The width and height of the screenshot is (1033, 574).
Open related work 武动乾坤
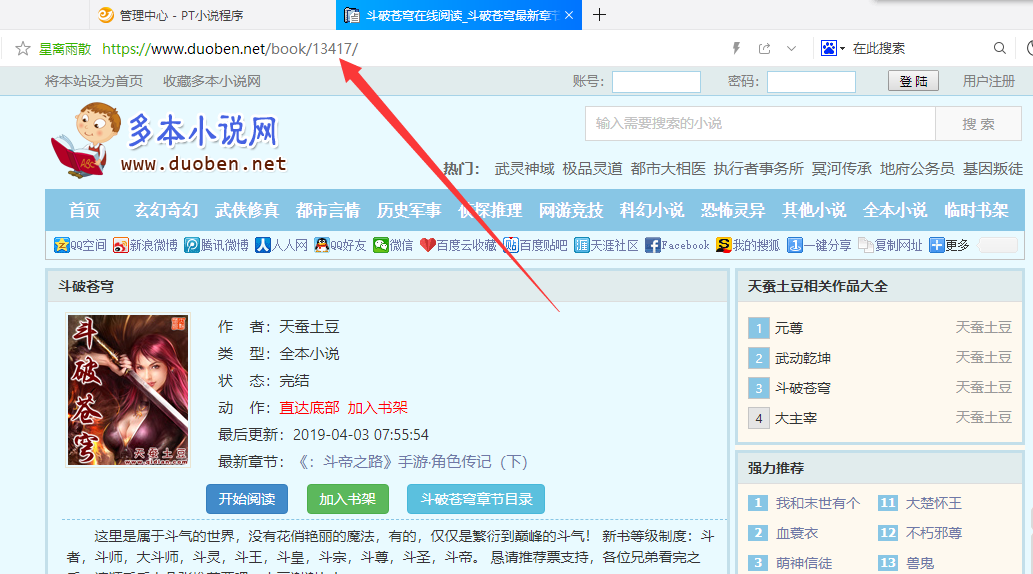pos(802,358)
